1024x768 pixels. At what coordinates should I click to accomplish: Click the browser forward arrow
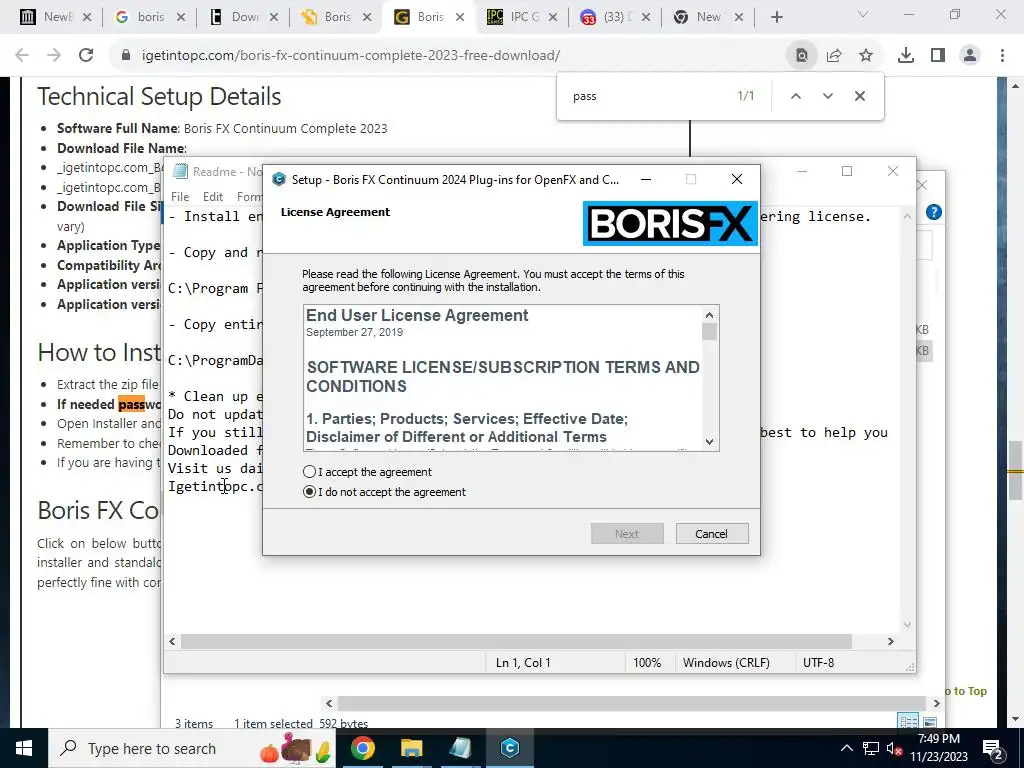pyautogui.click(x=54, y=56)
